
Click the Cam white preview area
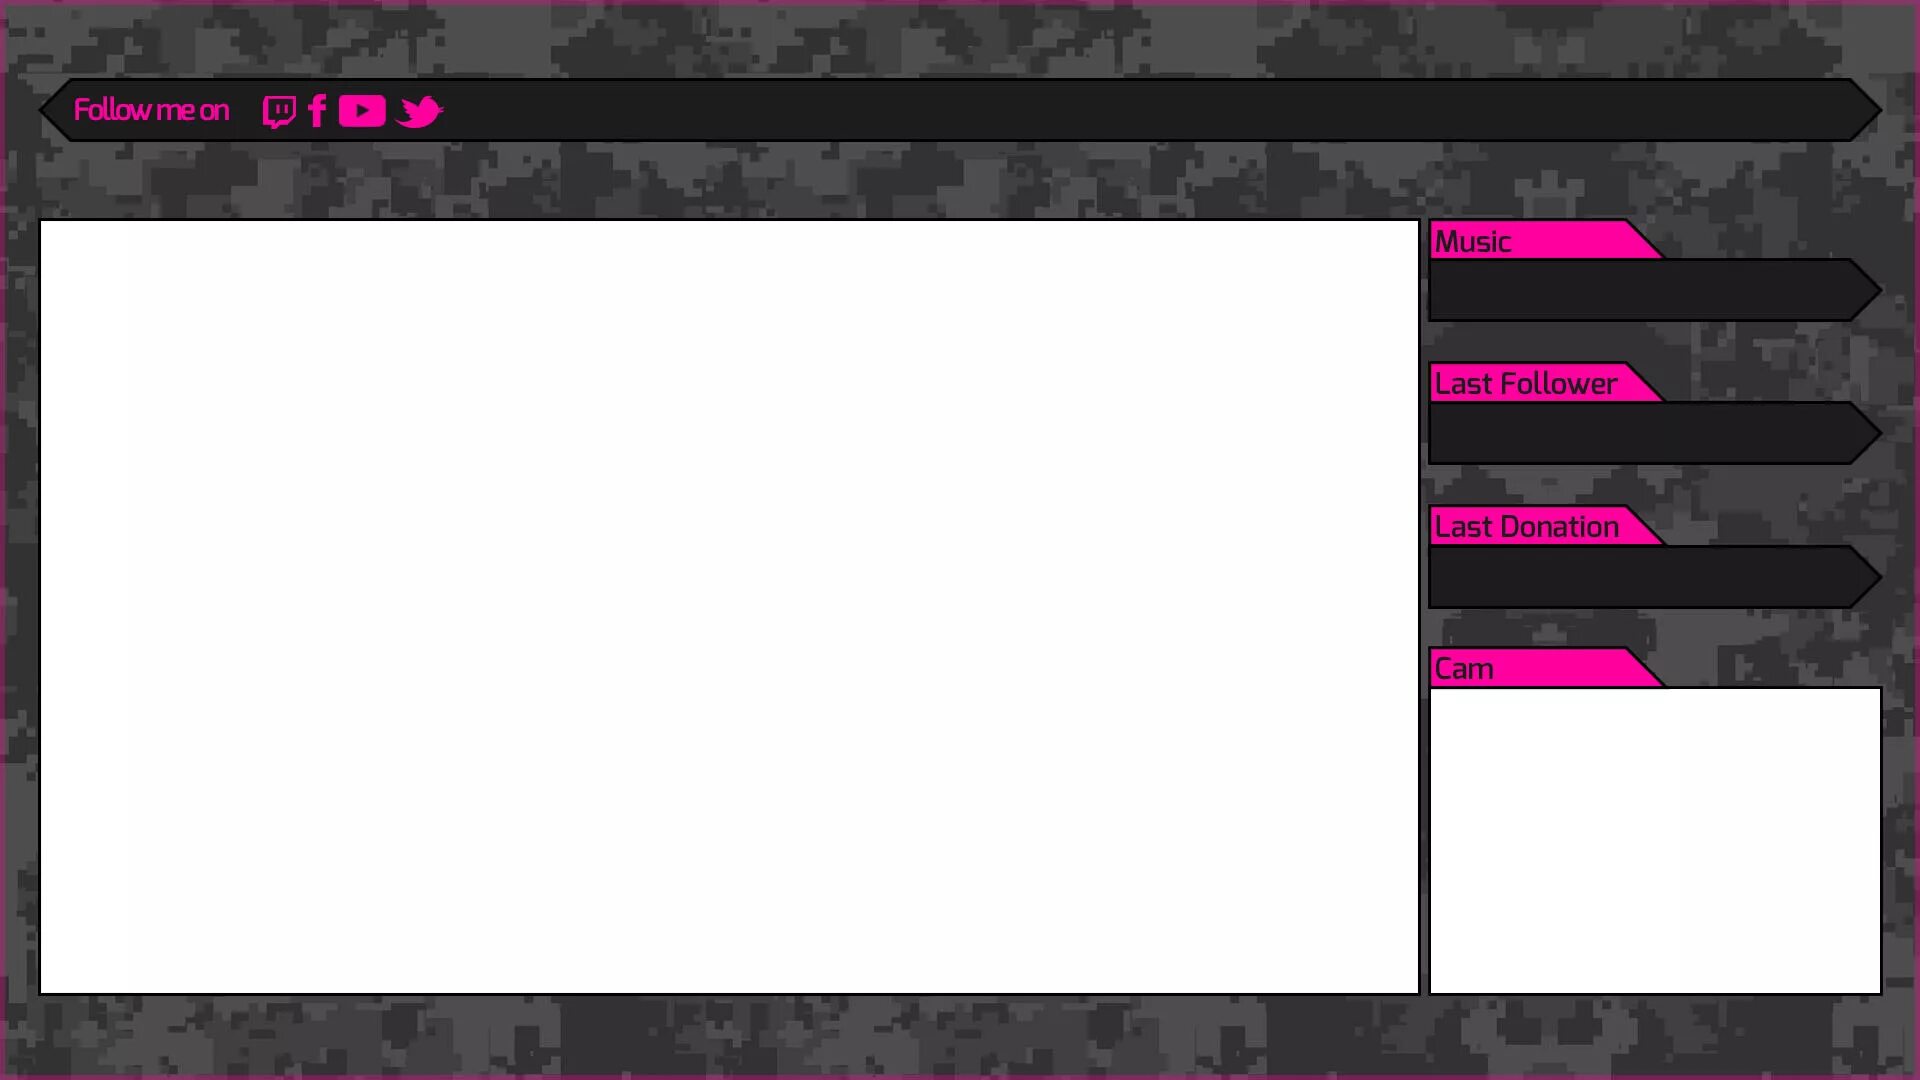click(1654, 841)
